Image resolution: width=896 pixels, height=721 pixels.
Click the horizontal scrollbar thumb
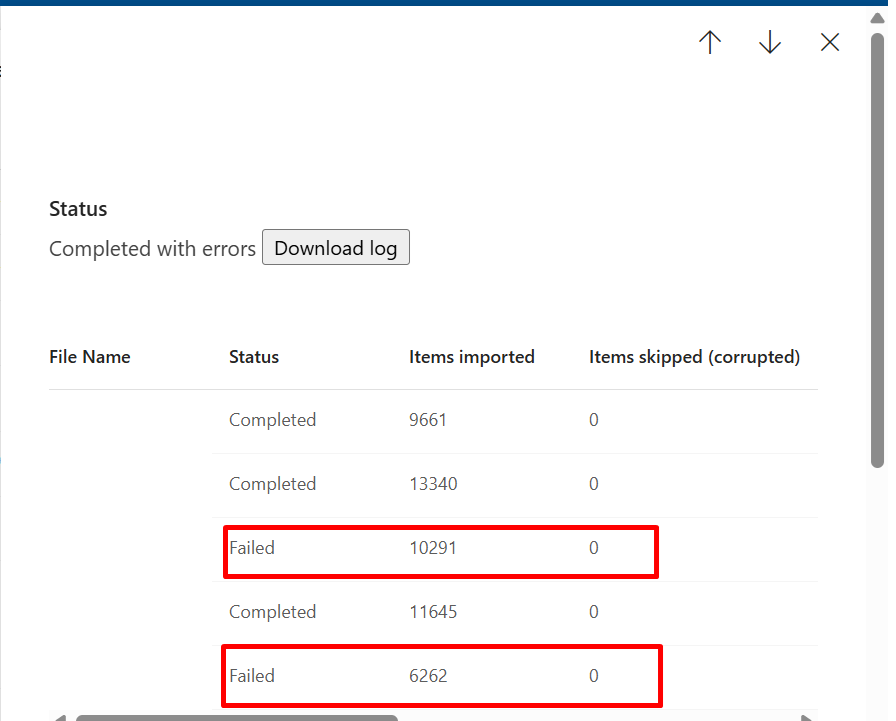tap(237, 718)
